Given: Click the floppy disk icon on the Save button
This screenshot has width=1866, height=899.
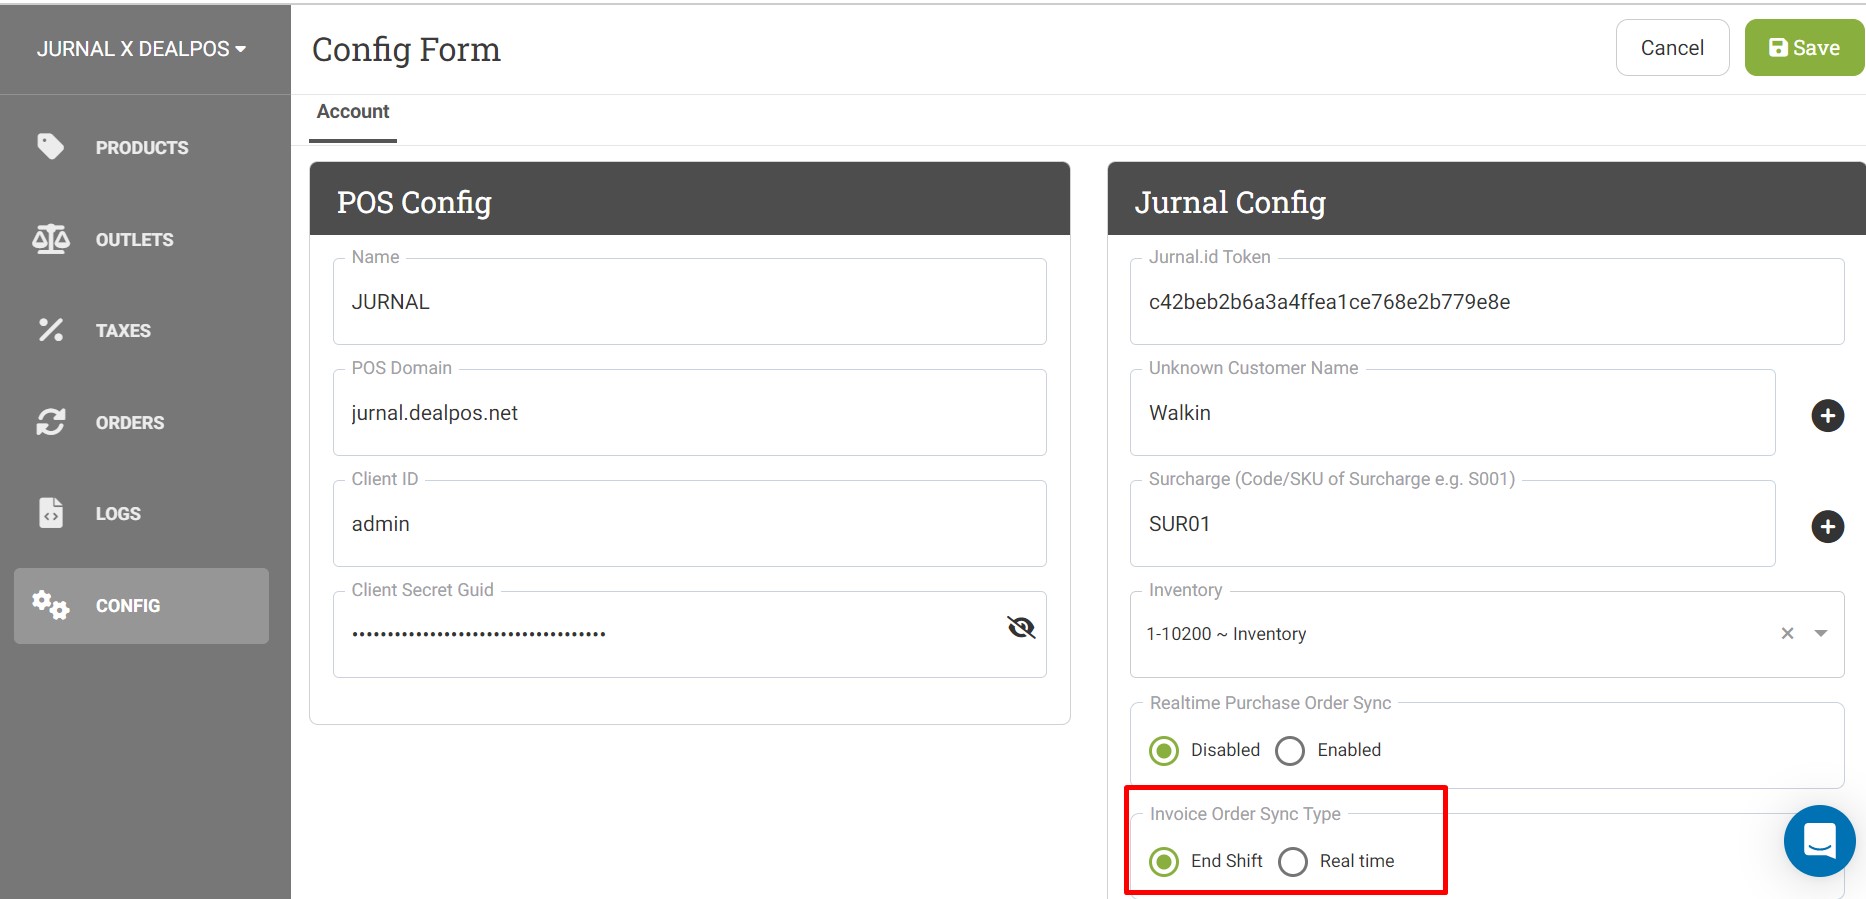Looking at the screenshot, I should pos(1778,48).
